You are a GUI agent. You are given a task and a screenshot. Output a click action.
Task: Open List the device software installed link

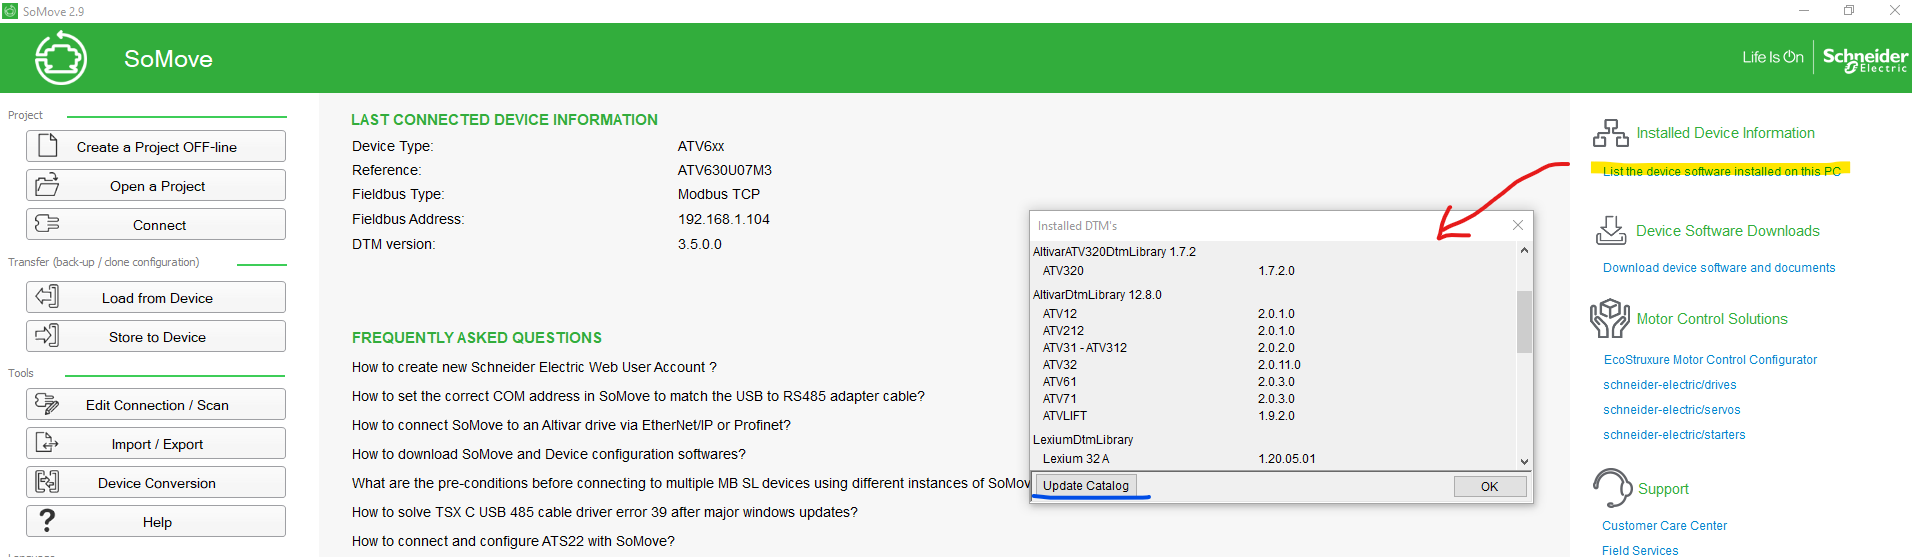pyautogui.click(x=1721, y=171)
